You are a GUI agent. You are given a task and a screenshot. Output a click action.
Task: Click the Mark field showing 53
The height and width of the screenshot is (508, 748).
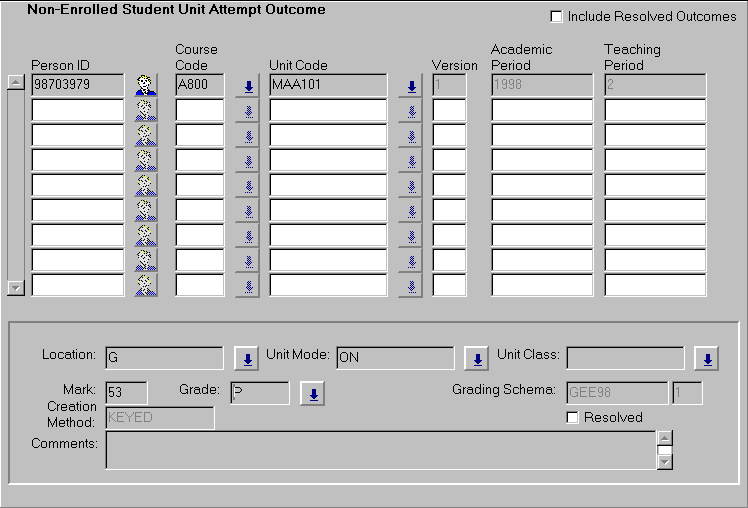tap(125, 394)
